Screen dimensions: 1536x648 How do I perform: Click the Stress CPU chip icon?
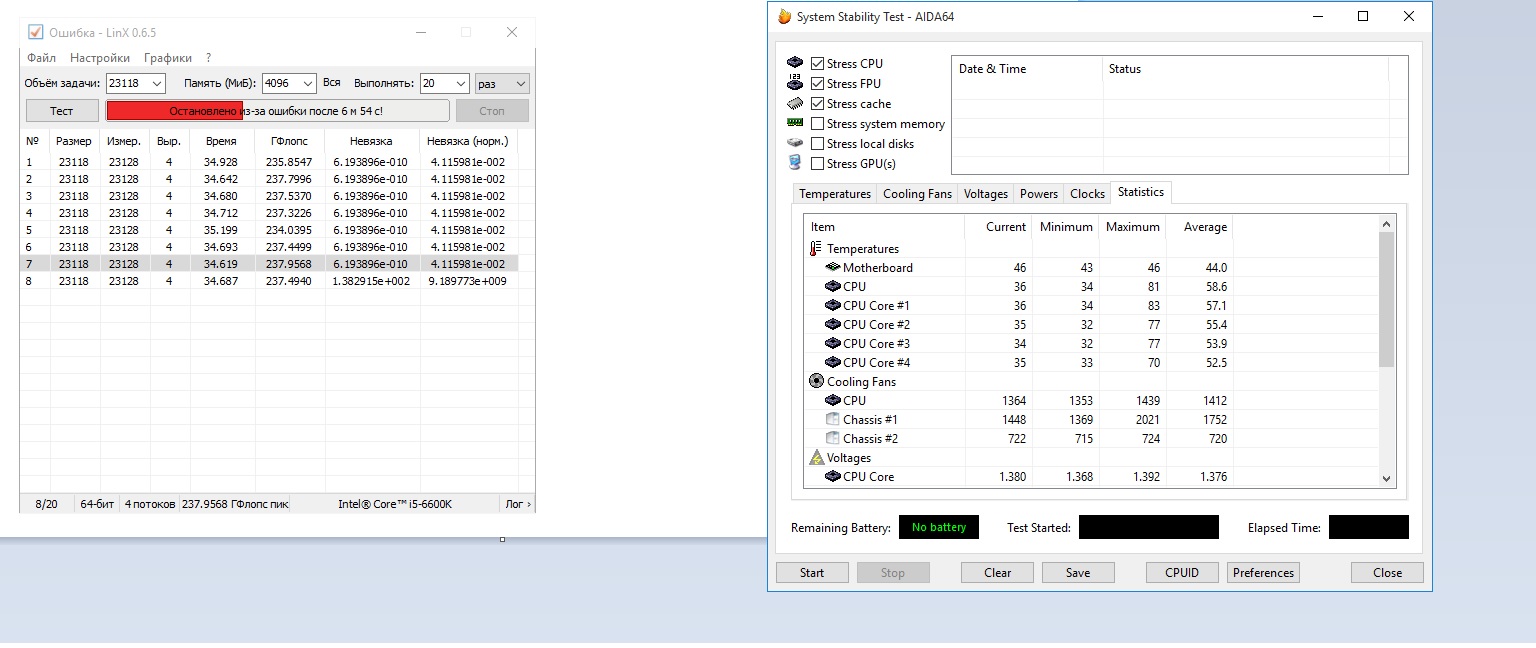pyautogui.click(x=795, y=63)
